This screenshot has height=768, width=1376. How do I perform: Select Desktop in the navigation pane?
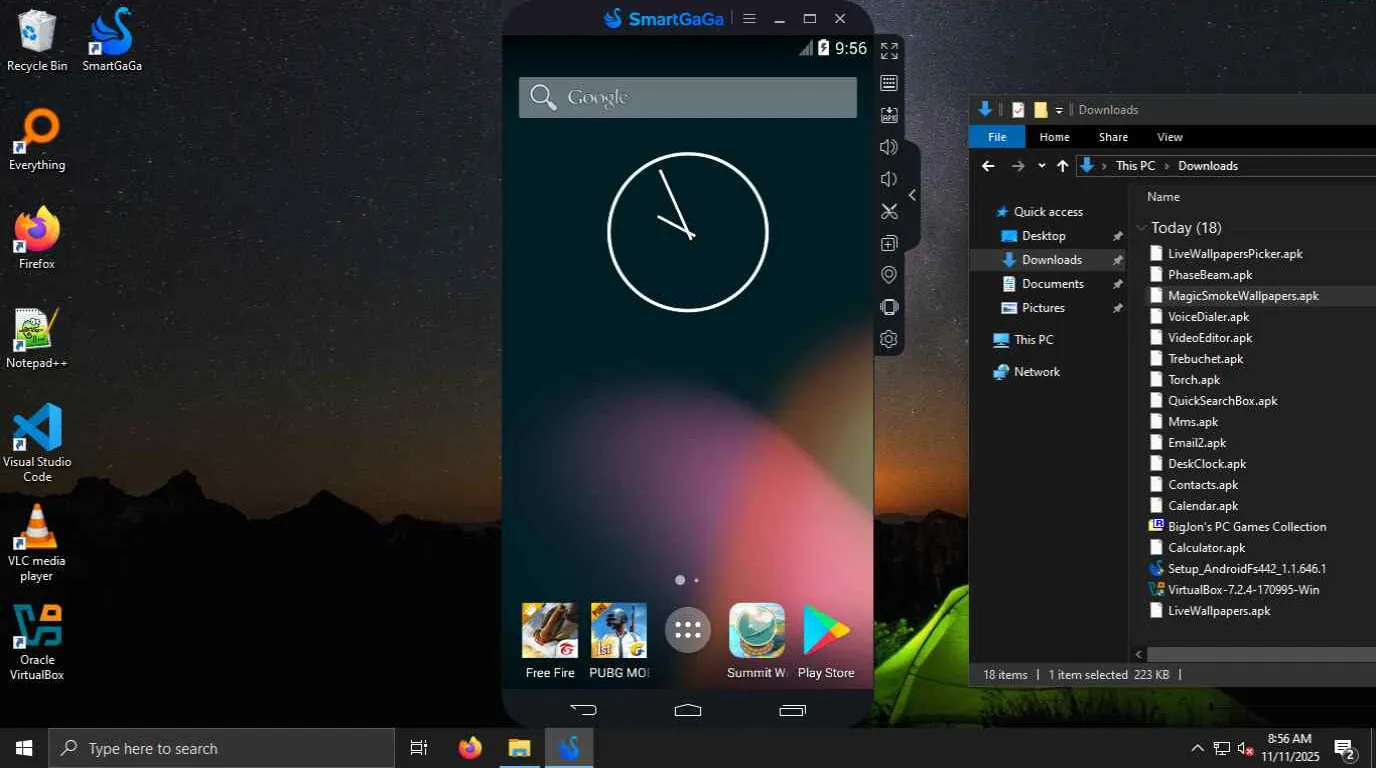[x=1043, y=236]
